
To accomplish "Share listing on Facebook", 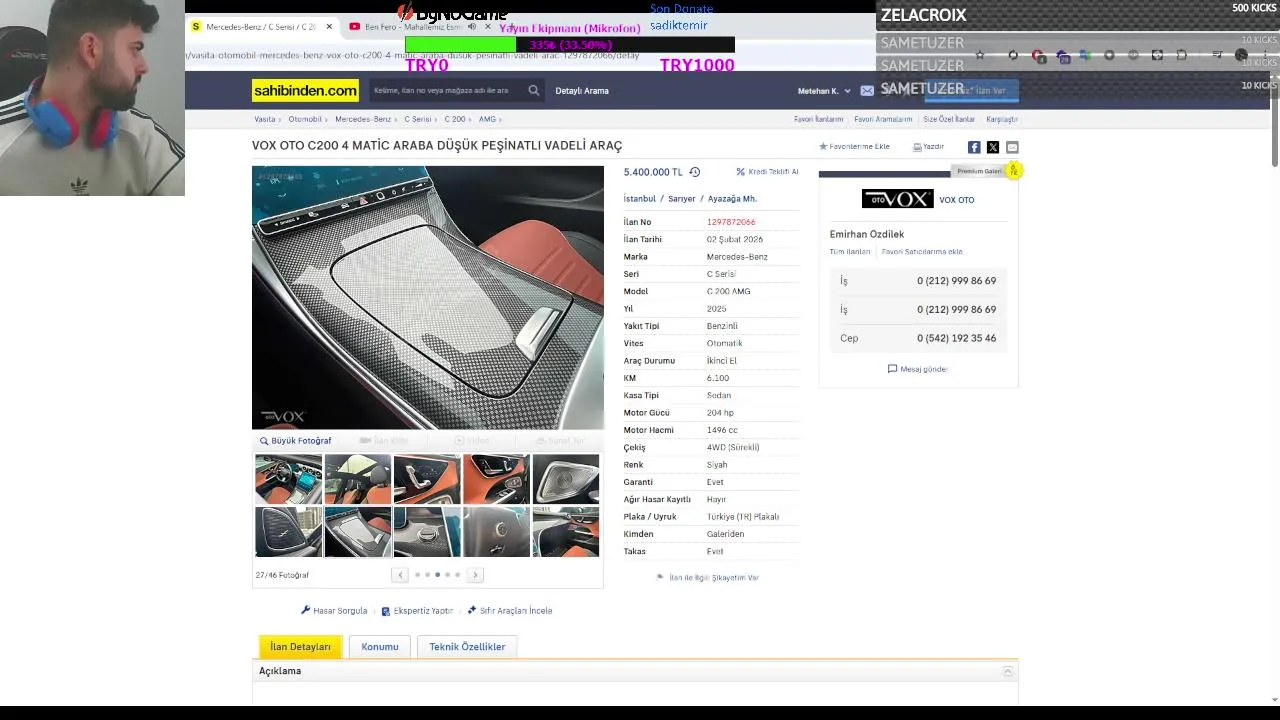I will (x=974, y=147).
